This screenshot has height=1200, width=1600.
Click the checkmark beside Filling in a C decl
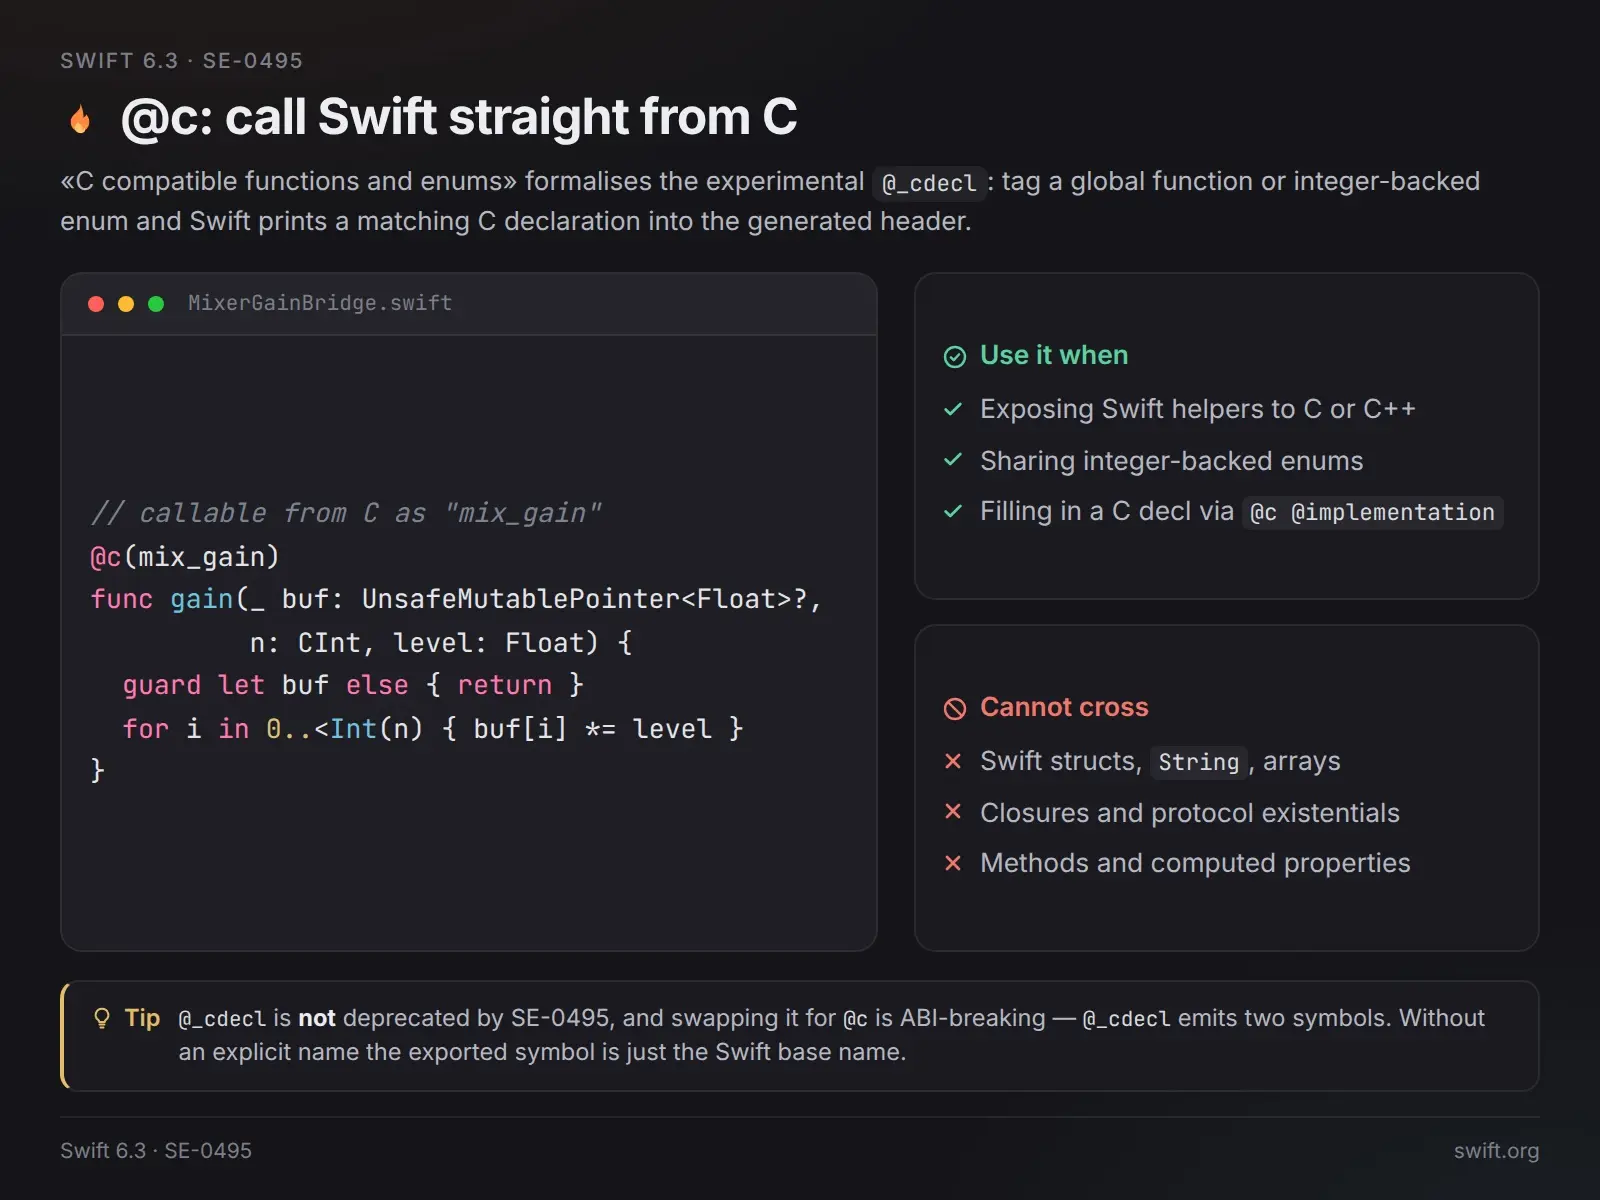953,511
